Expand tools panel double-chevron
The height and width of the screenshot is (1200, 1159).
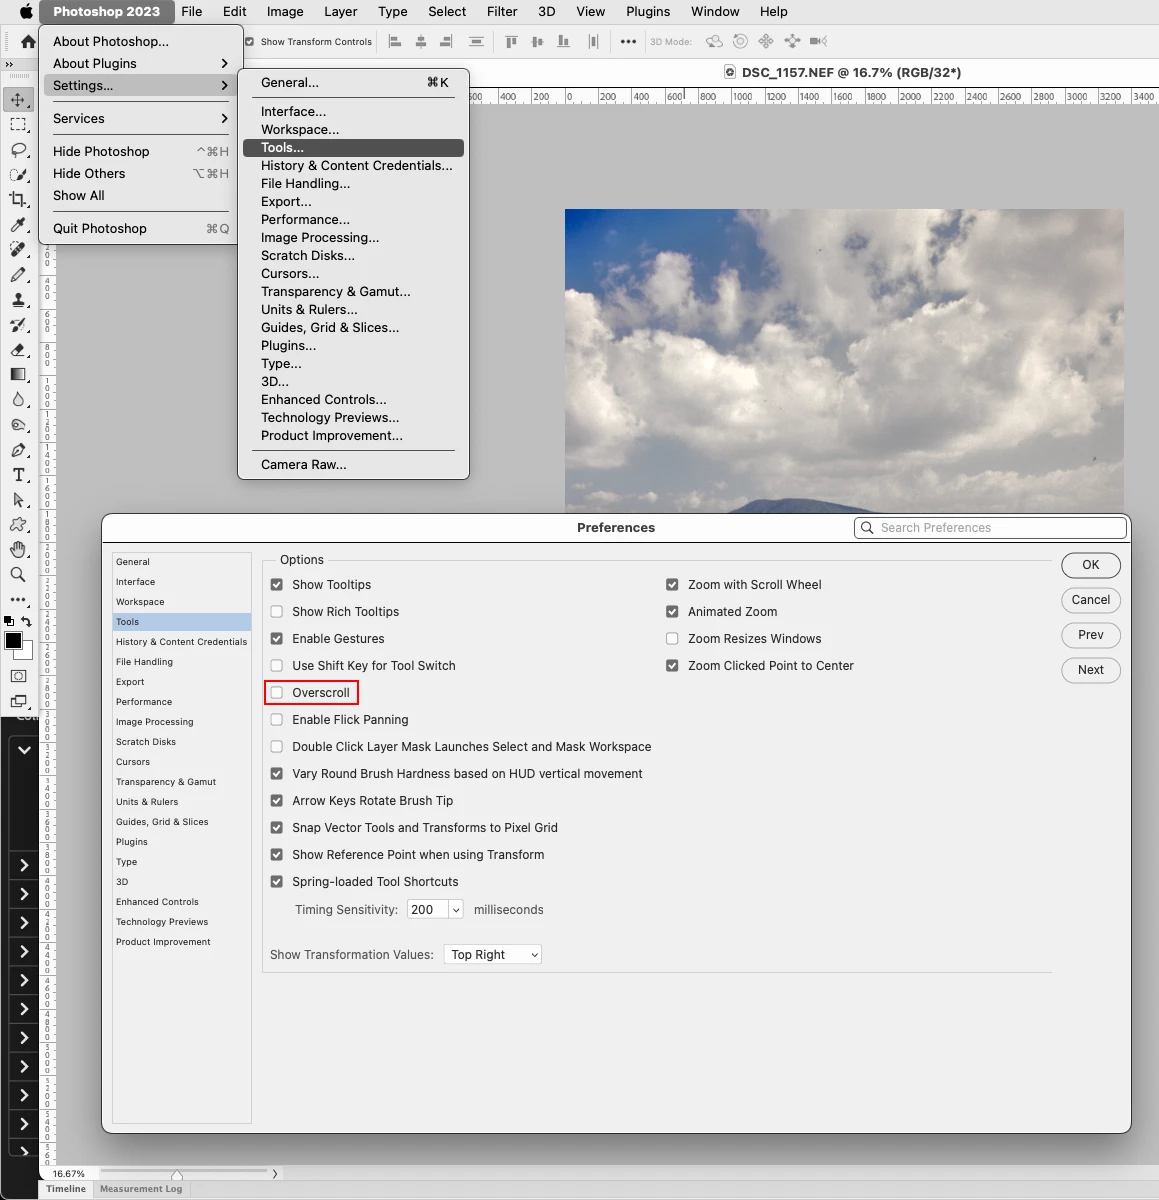click(9, 64)
